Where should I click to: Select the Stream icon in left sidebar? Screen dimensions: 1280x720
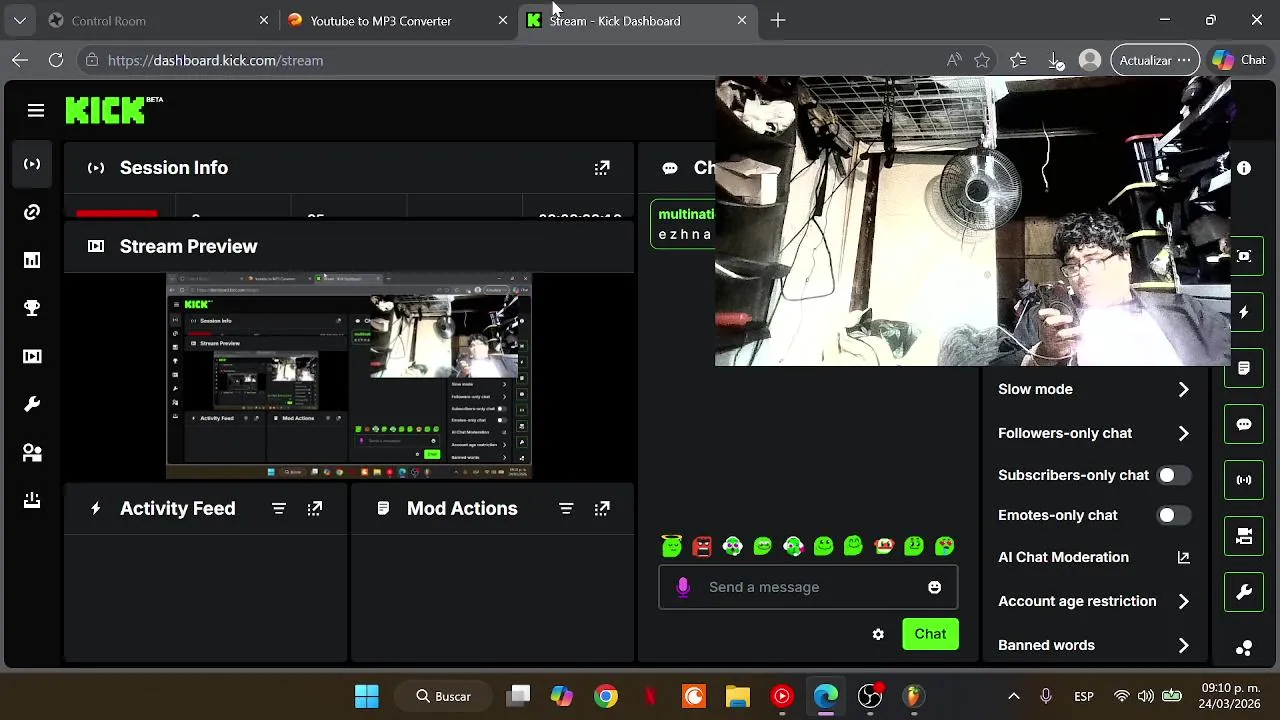[32, 164]
